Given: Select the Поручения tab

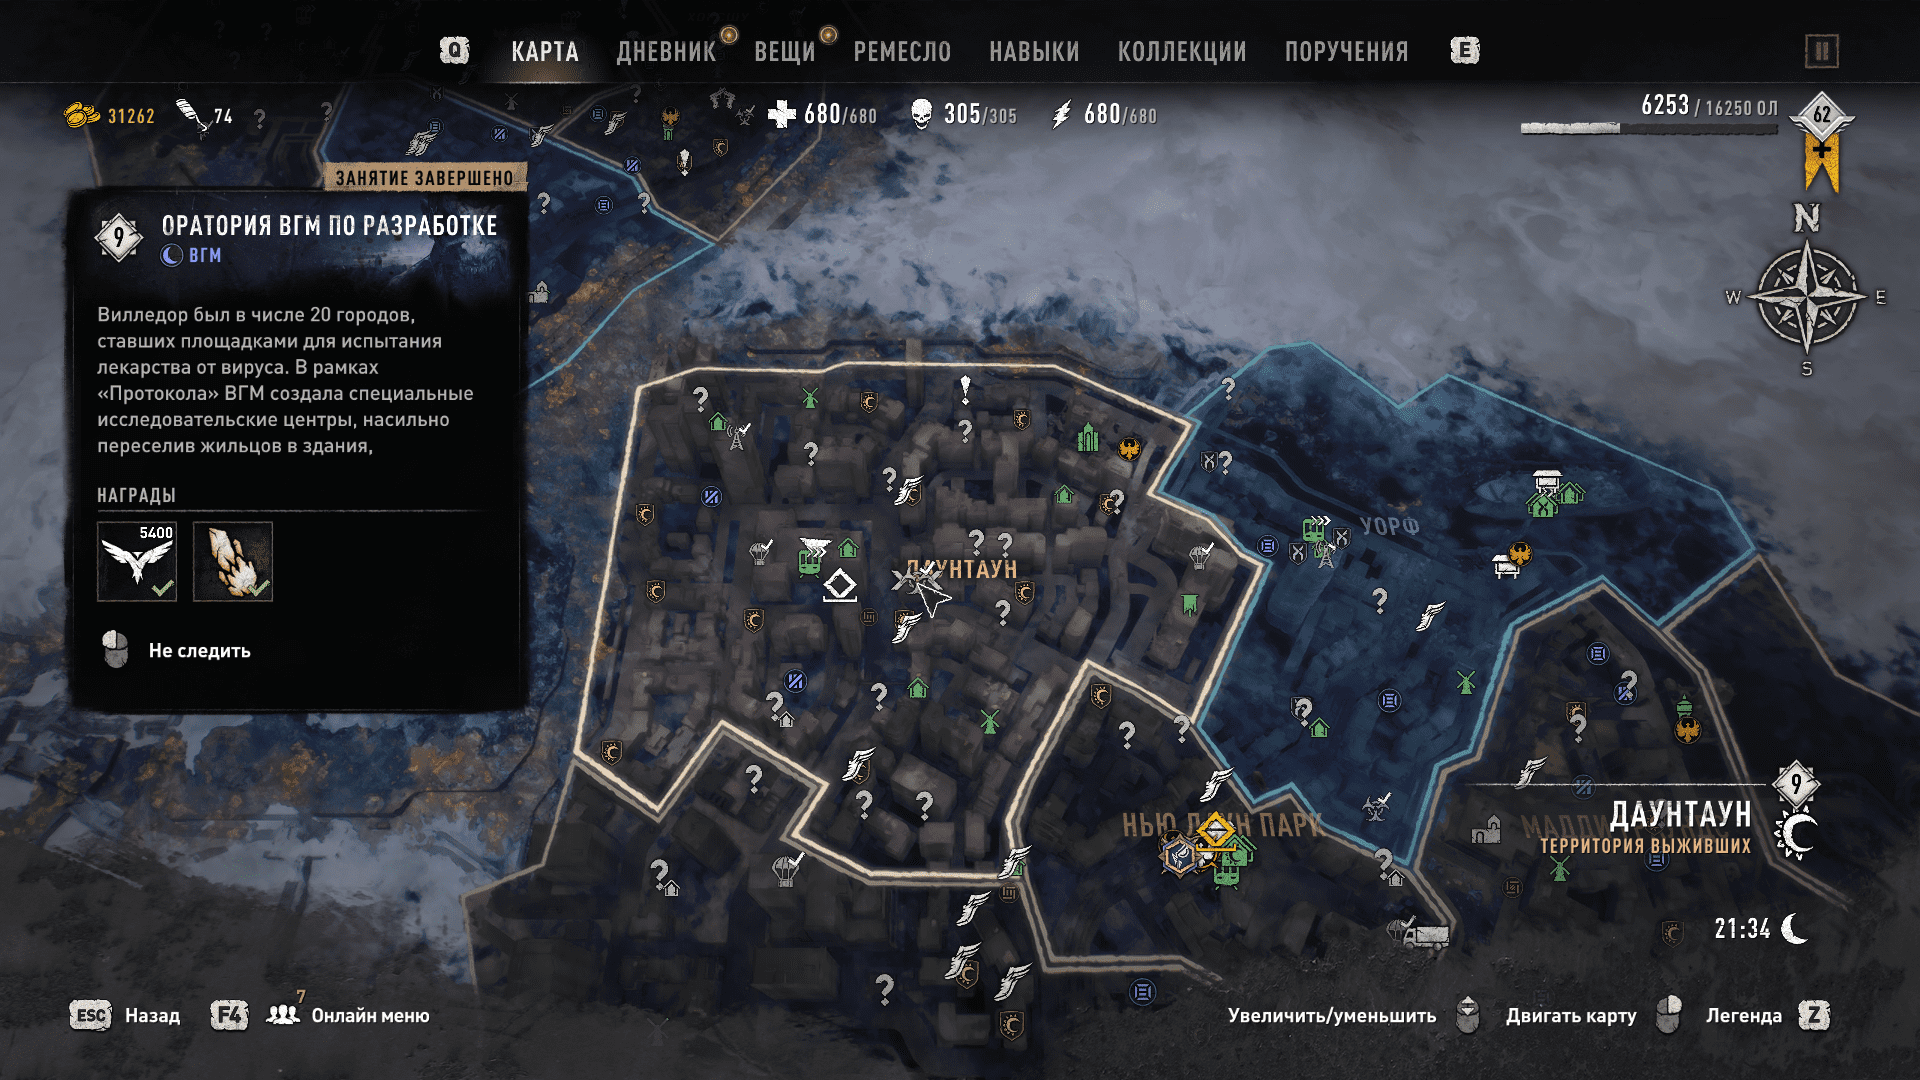Looking at the screenshot, I should (1346, 52).
